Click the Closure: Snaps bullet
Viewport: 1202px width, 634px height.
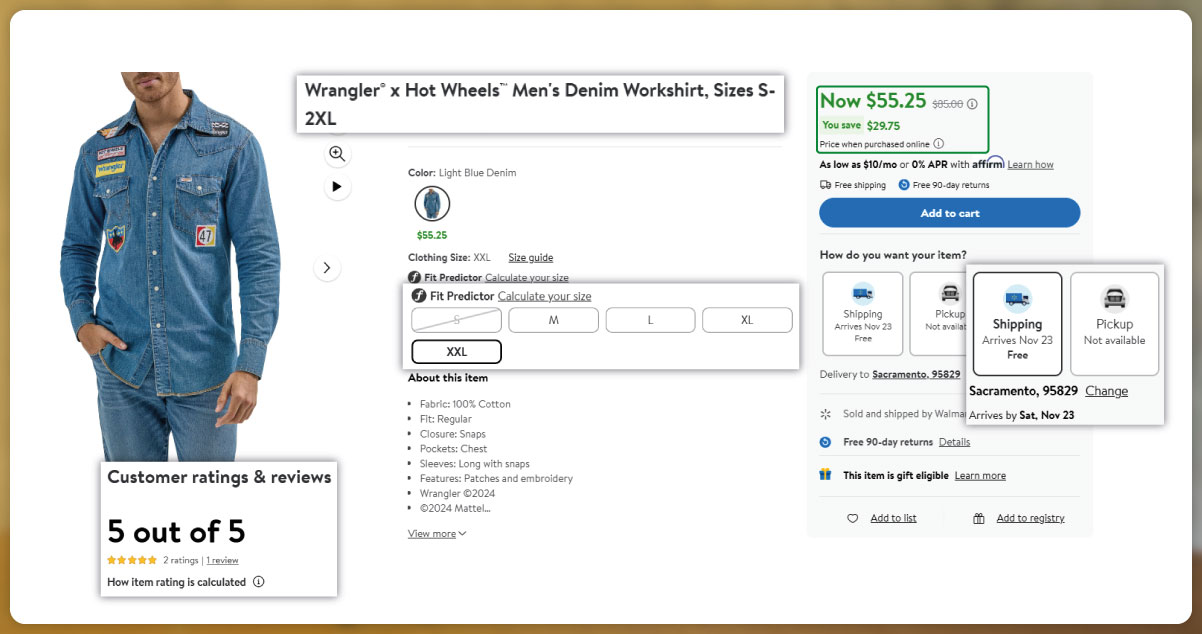pyautogui.click(x=453, y=434)
